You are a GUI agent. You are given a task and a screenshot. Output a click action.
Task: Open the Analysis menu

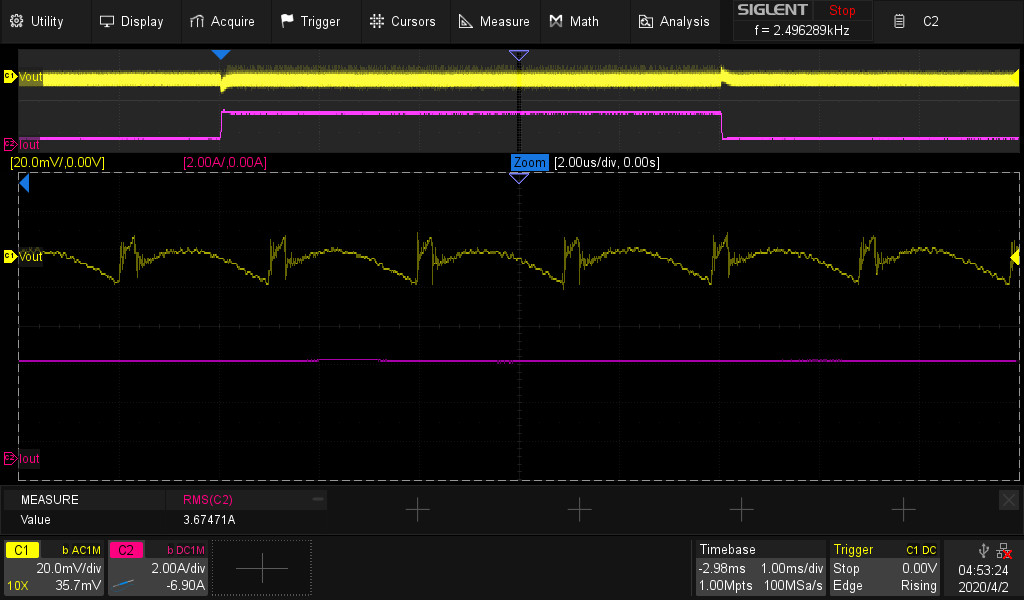(x=674, y=21)
